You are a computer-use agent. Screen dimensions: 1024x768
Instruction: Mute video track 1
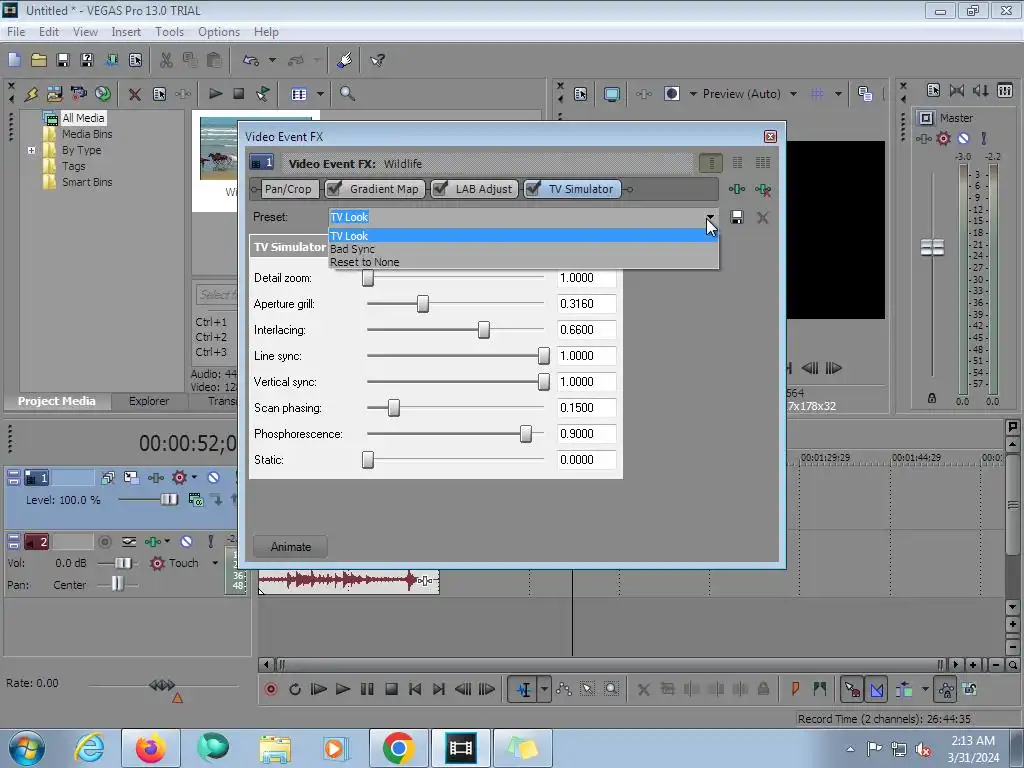point(213,477)
